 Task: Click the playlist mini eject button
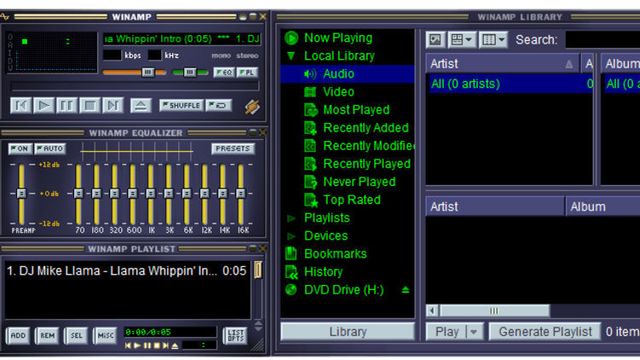point(175,346)
